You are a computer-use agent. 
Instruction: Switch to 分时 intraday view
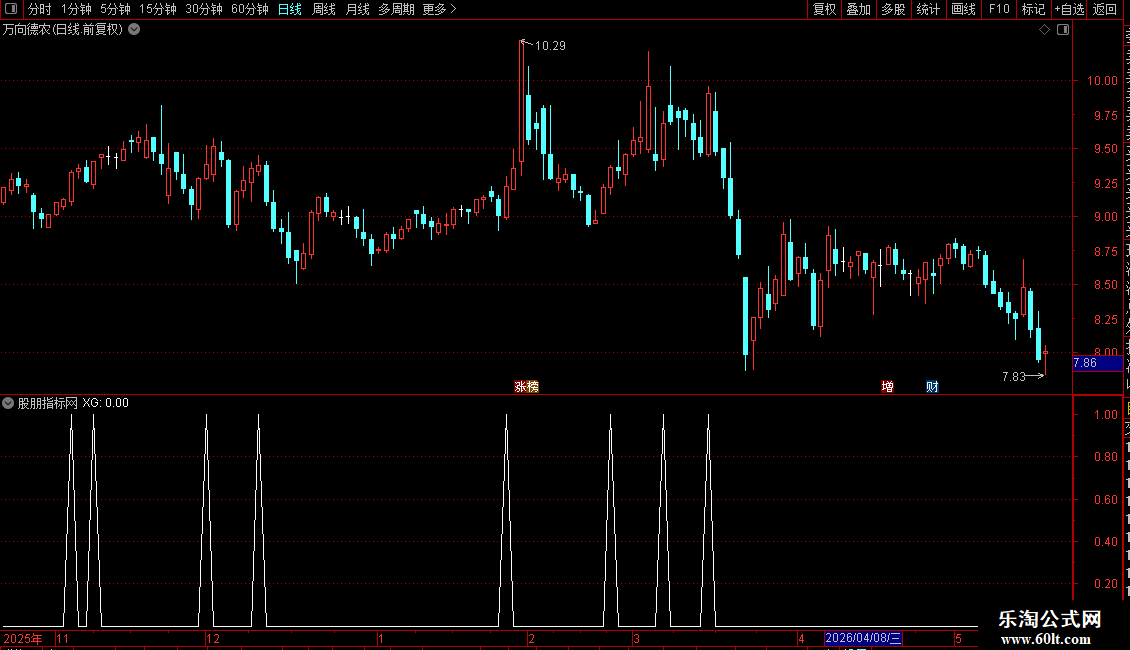[x=40, y=9]
